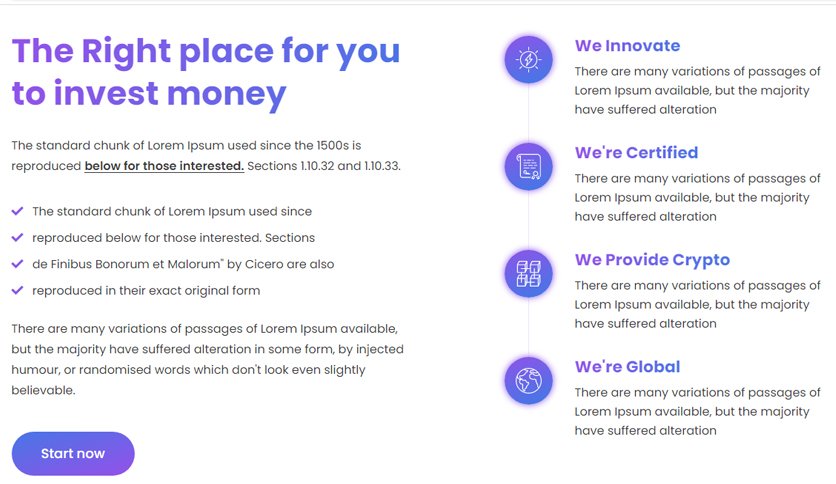Click the certificate document icon
836x484 pixels.
click(528, 166)
